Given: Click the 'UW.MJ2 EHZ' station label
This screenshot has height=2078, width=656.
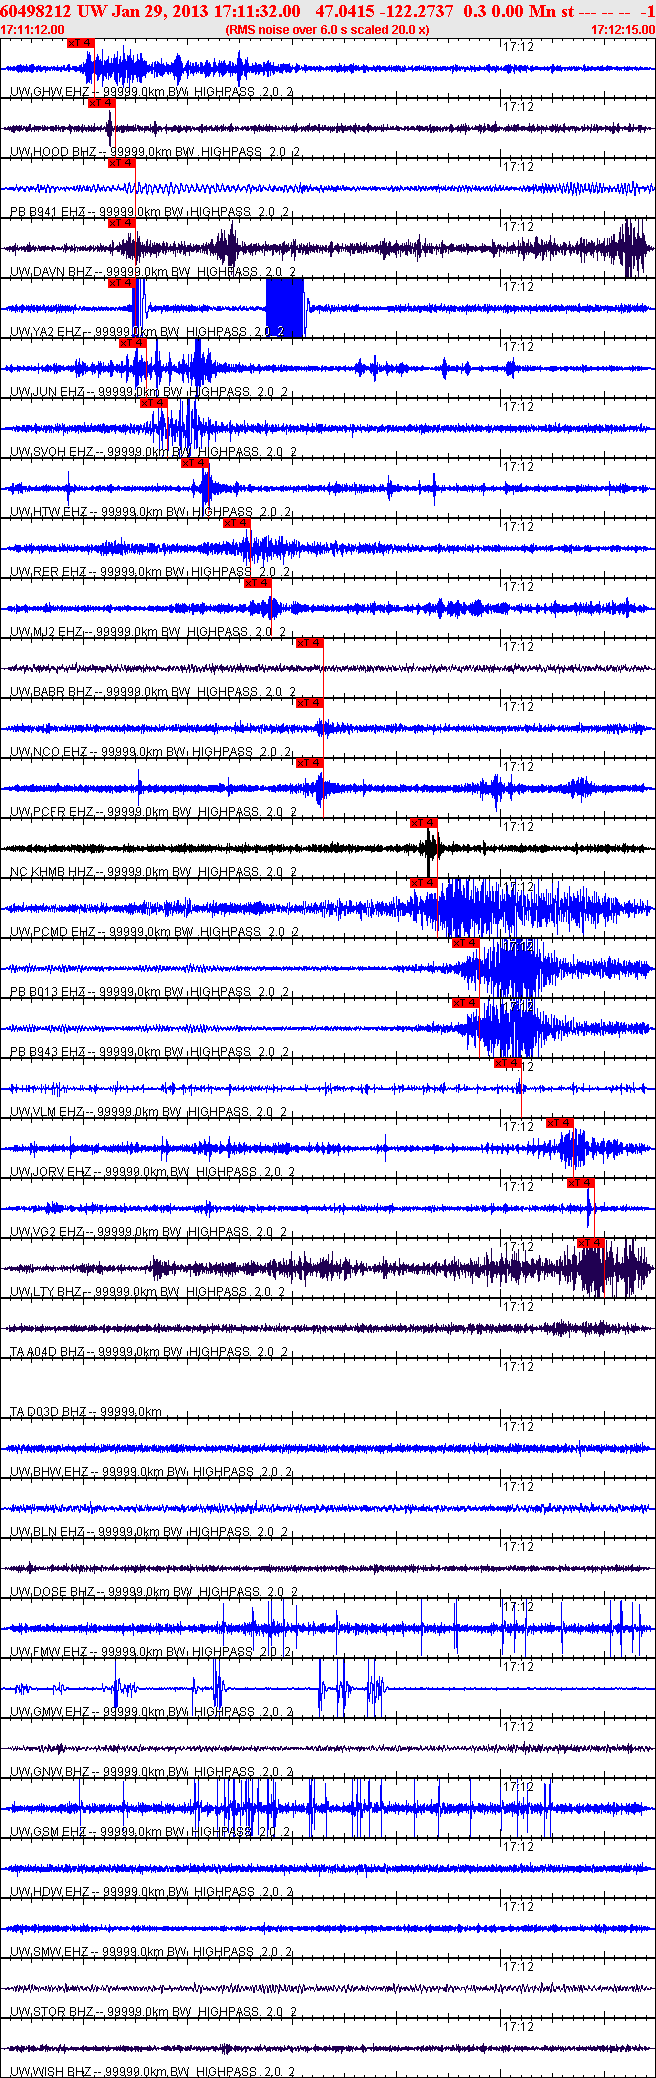Looking at the screenshot, I should pos(46,632).
